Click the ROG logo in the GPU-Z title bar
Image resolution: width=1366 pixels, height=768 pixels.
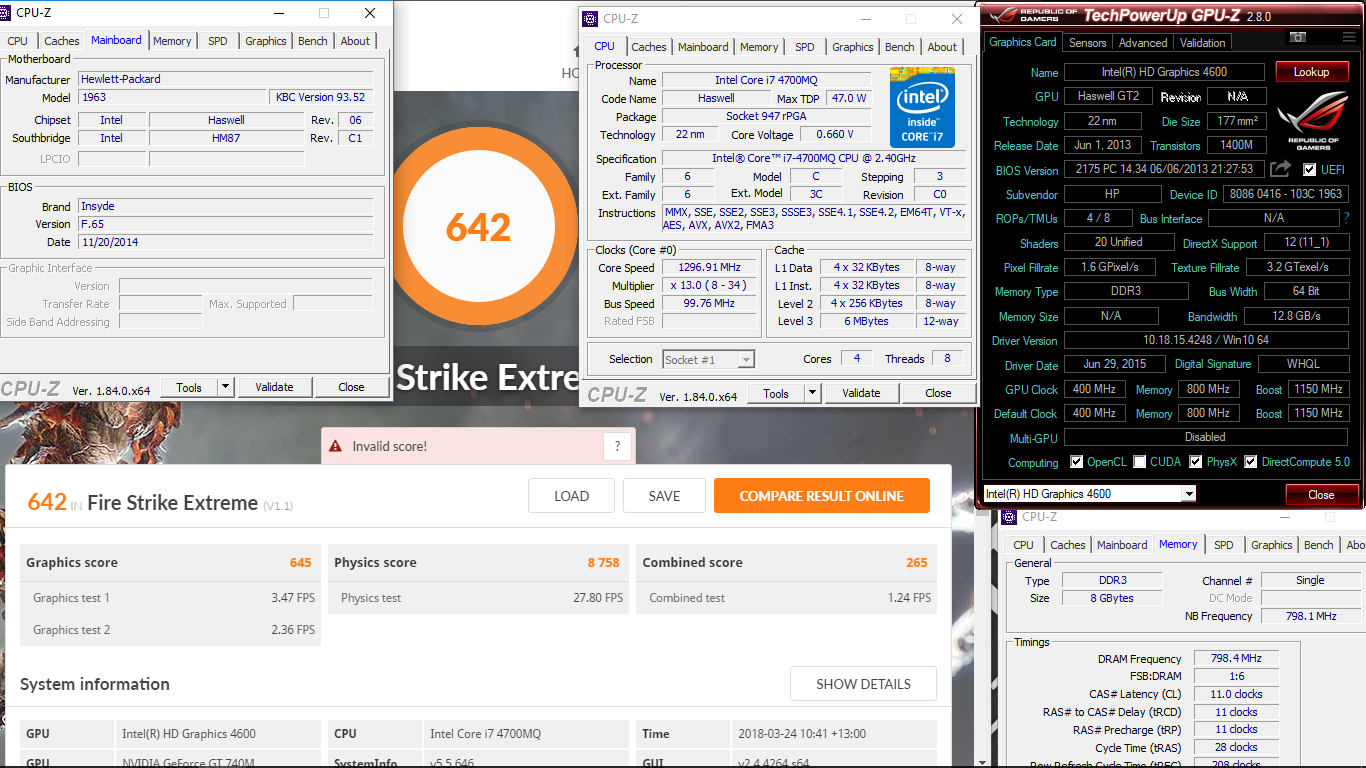tap(1032, 15)
